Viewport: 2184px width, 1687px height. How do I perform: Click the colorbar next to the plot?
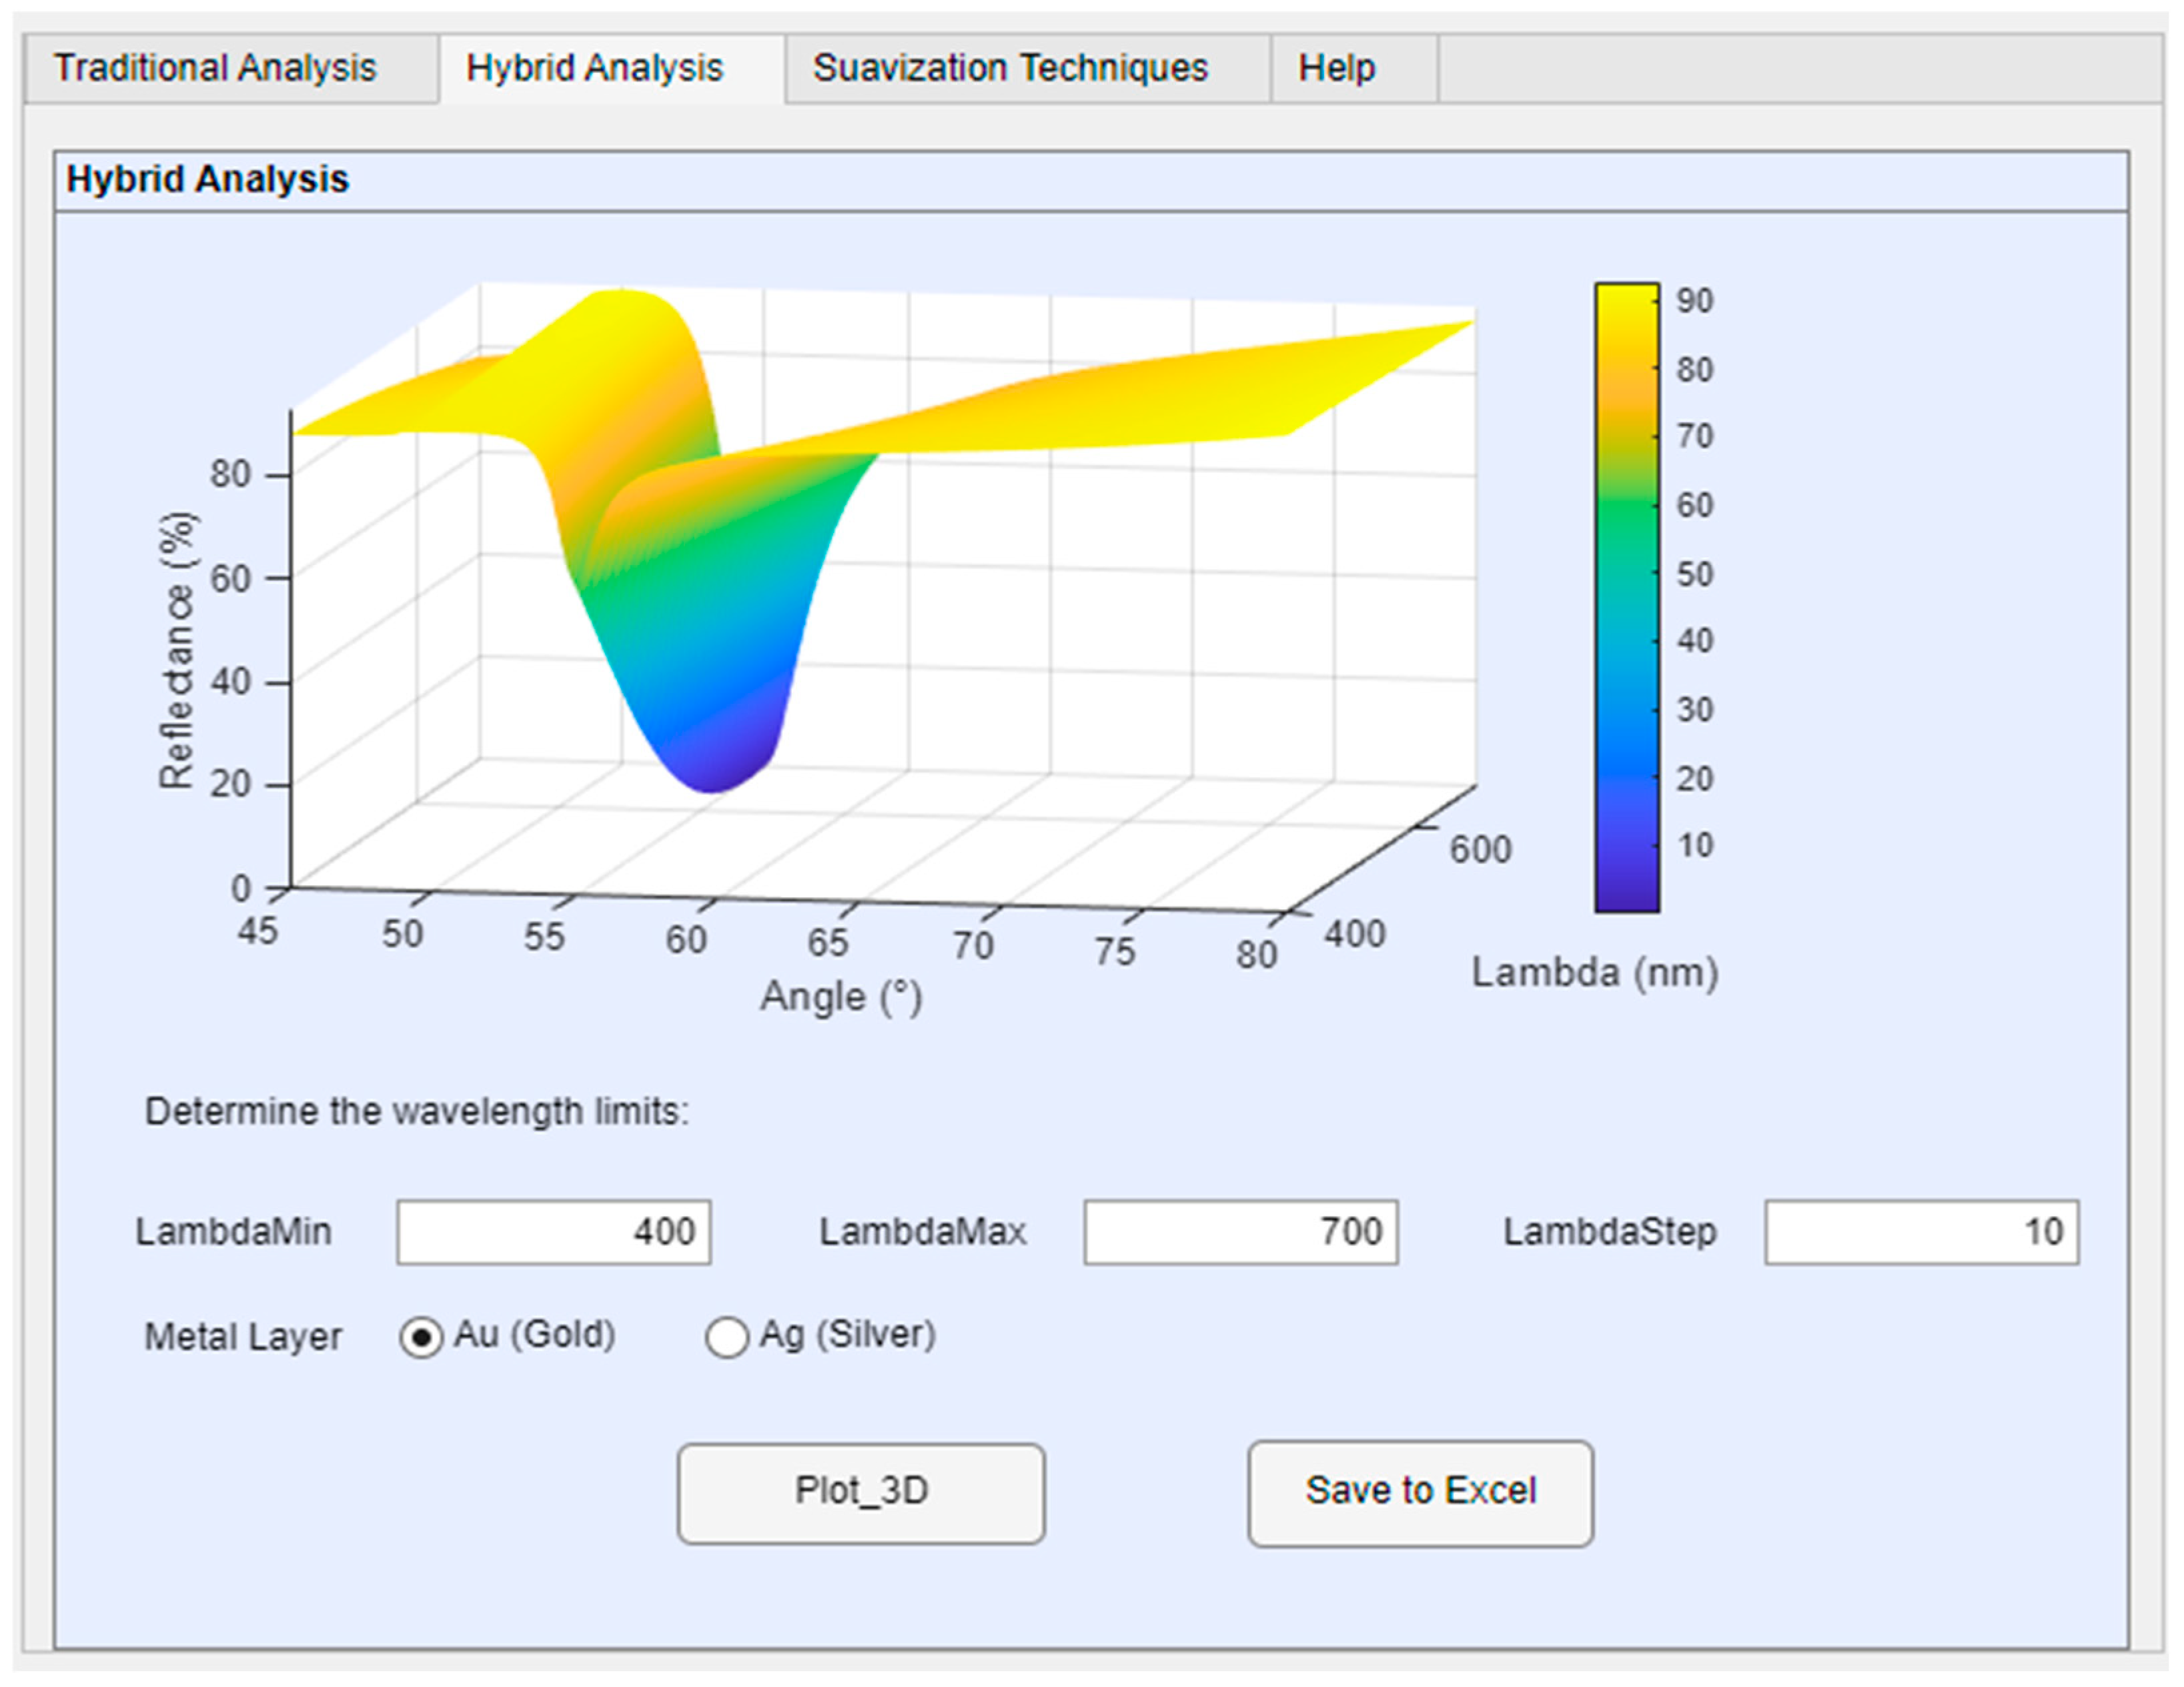[1626, 597]
